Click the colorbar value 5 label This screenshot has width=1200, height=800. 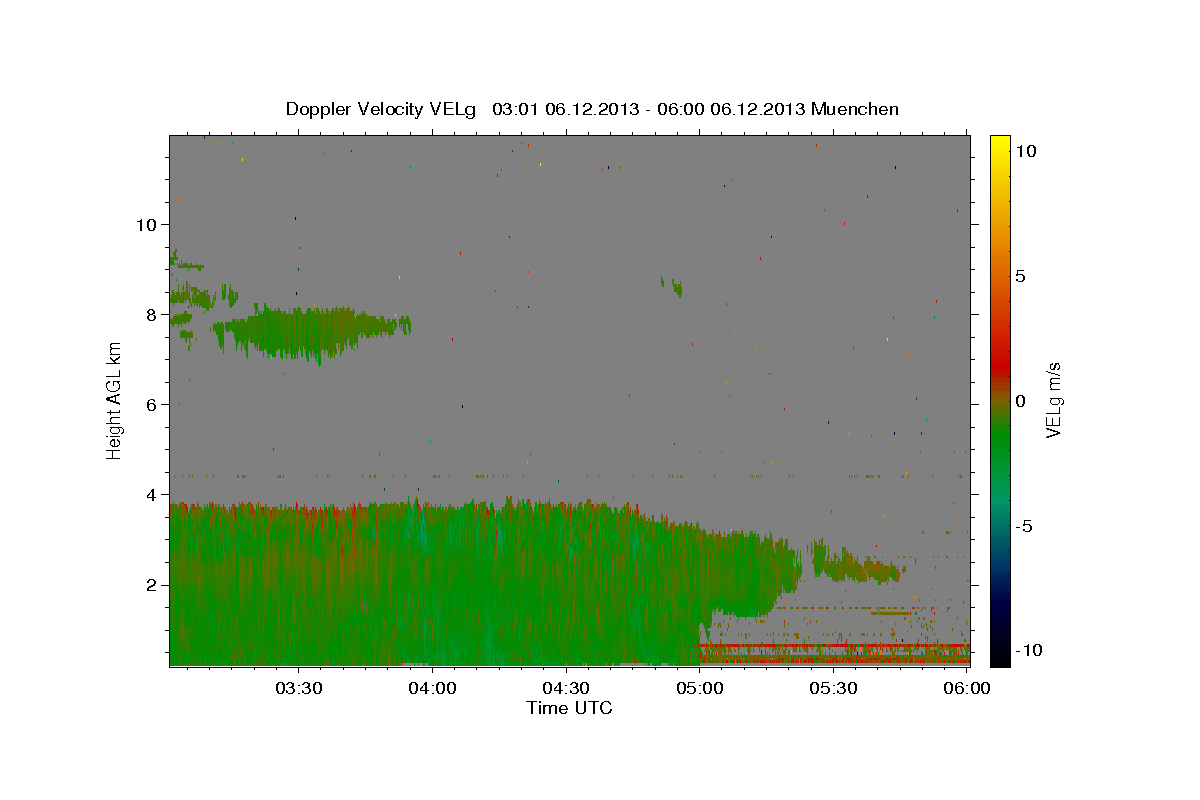[x=1020, y=276]
